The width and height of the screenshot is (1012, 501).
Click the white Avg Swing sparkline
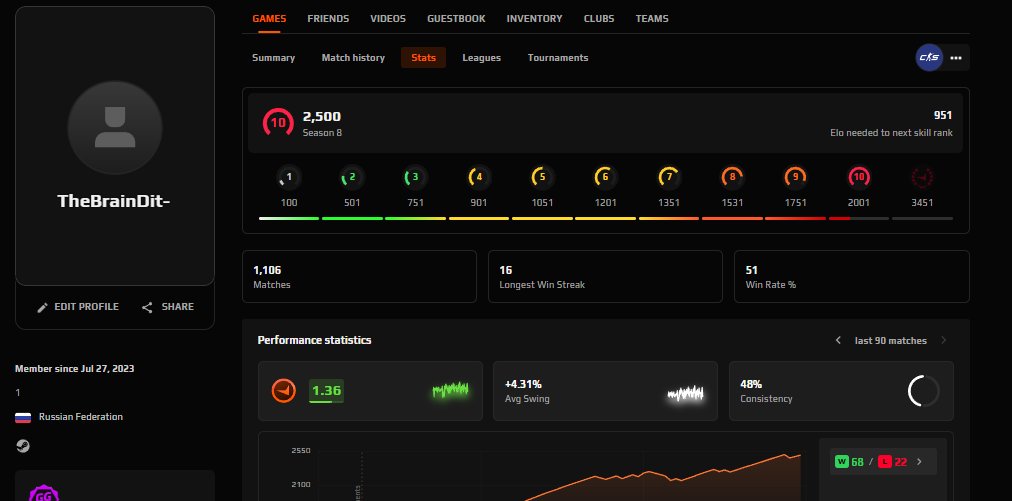click(685, 393)
